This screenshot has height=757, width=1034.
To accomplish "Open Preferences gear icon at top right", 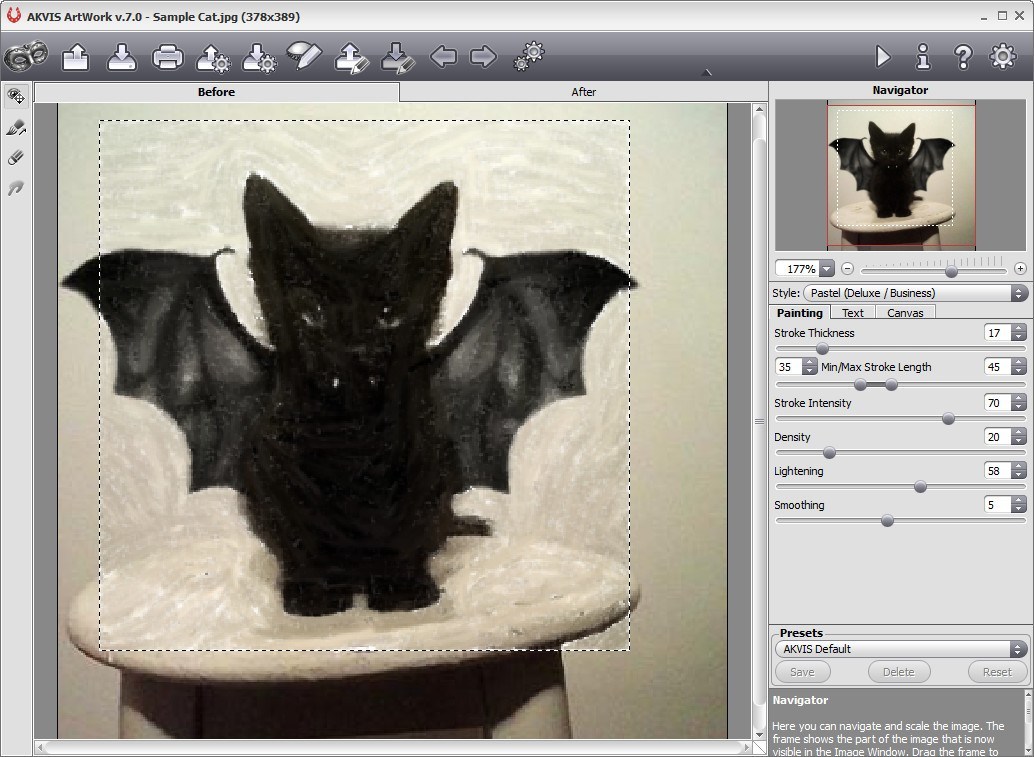I will click(x=1003, y=57).
